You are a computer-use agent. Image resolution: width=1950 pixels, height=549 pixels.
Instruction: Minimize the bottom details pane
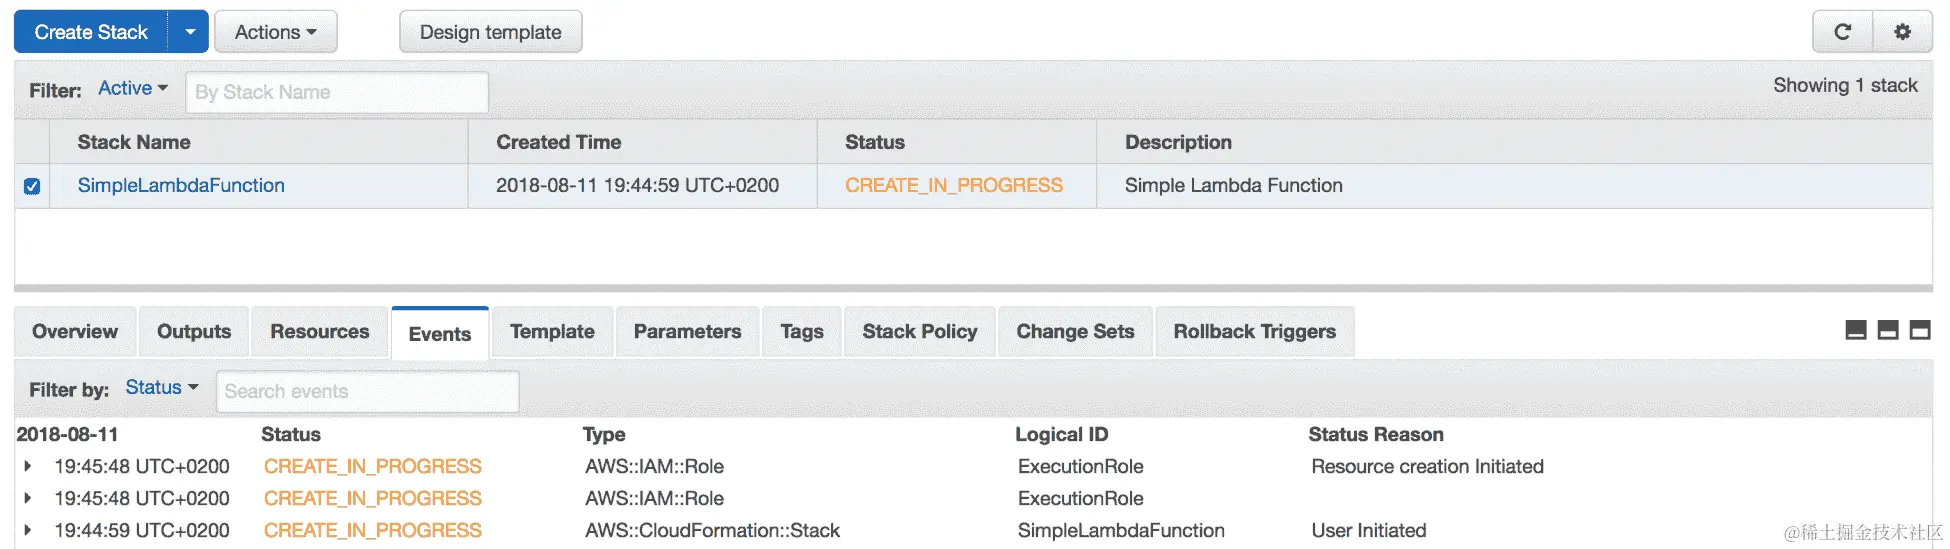(1856, 331)
